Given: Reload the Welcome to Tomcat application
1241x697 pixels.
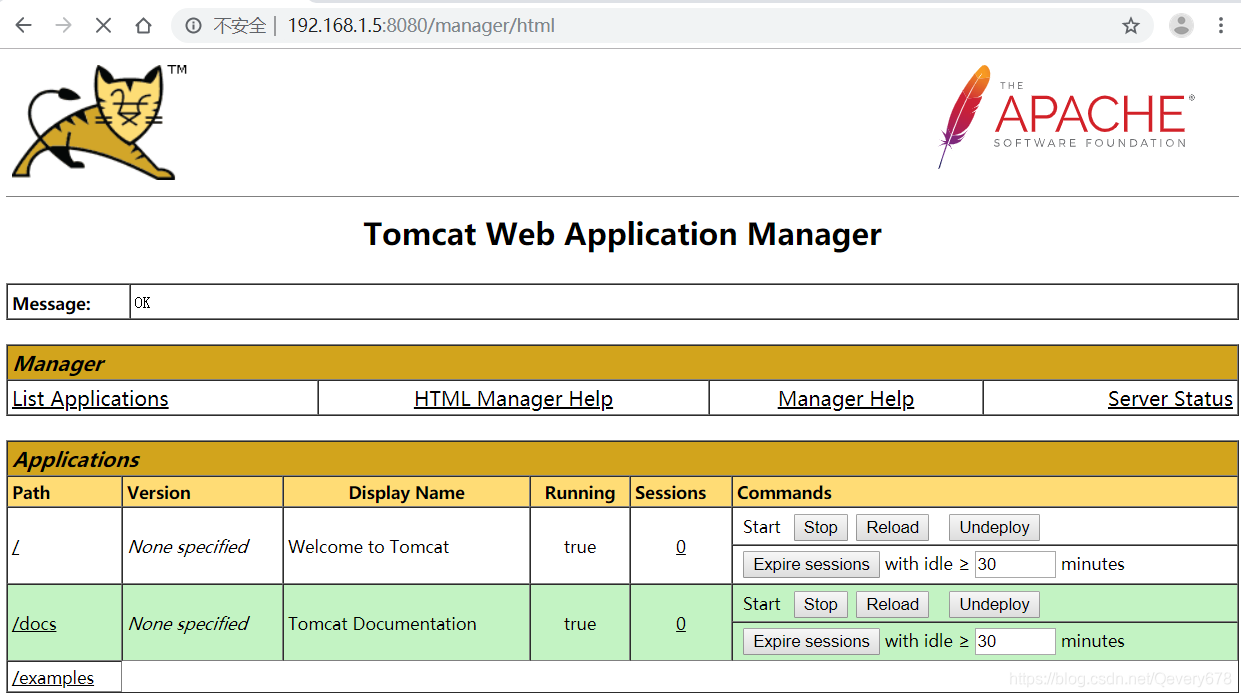Looking at the screenshot, I should pos(892,527).
